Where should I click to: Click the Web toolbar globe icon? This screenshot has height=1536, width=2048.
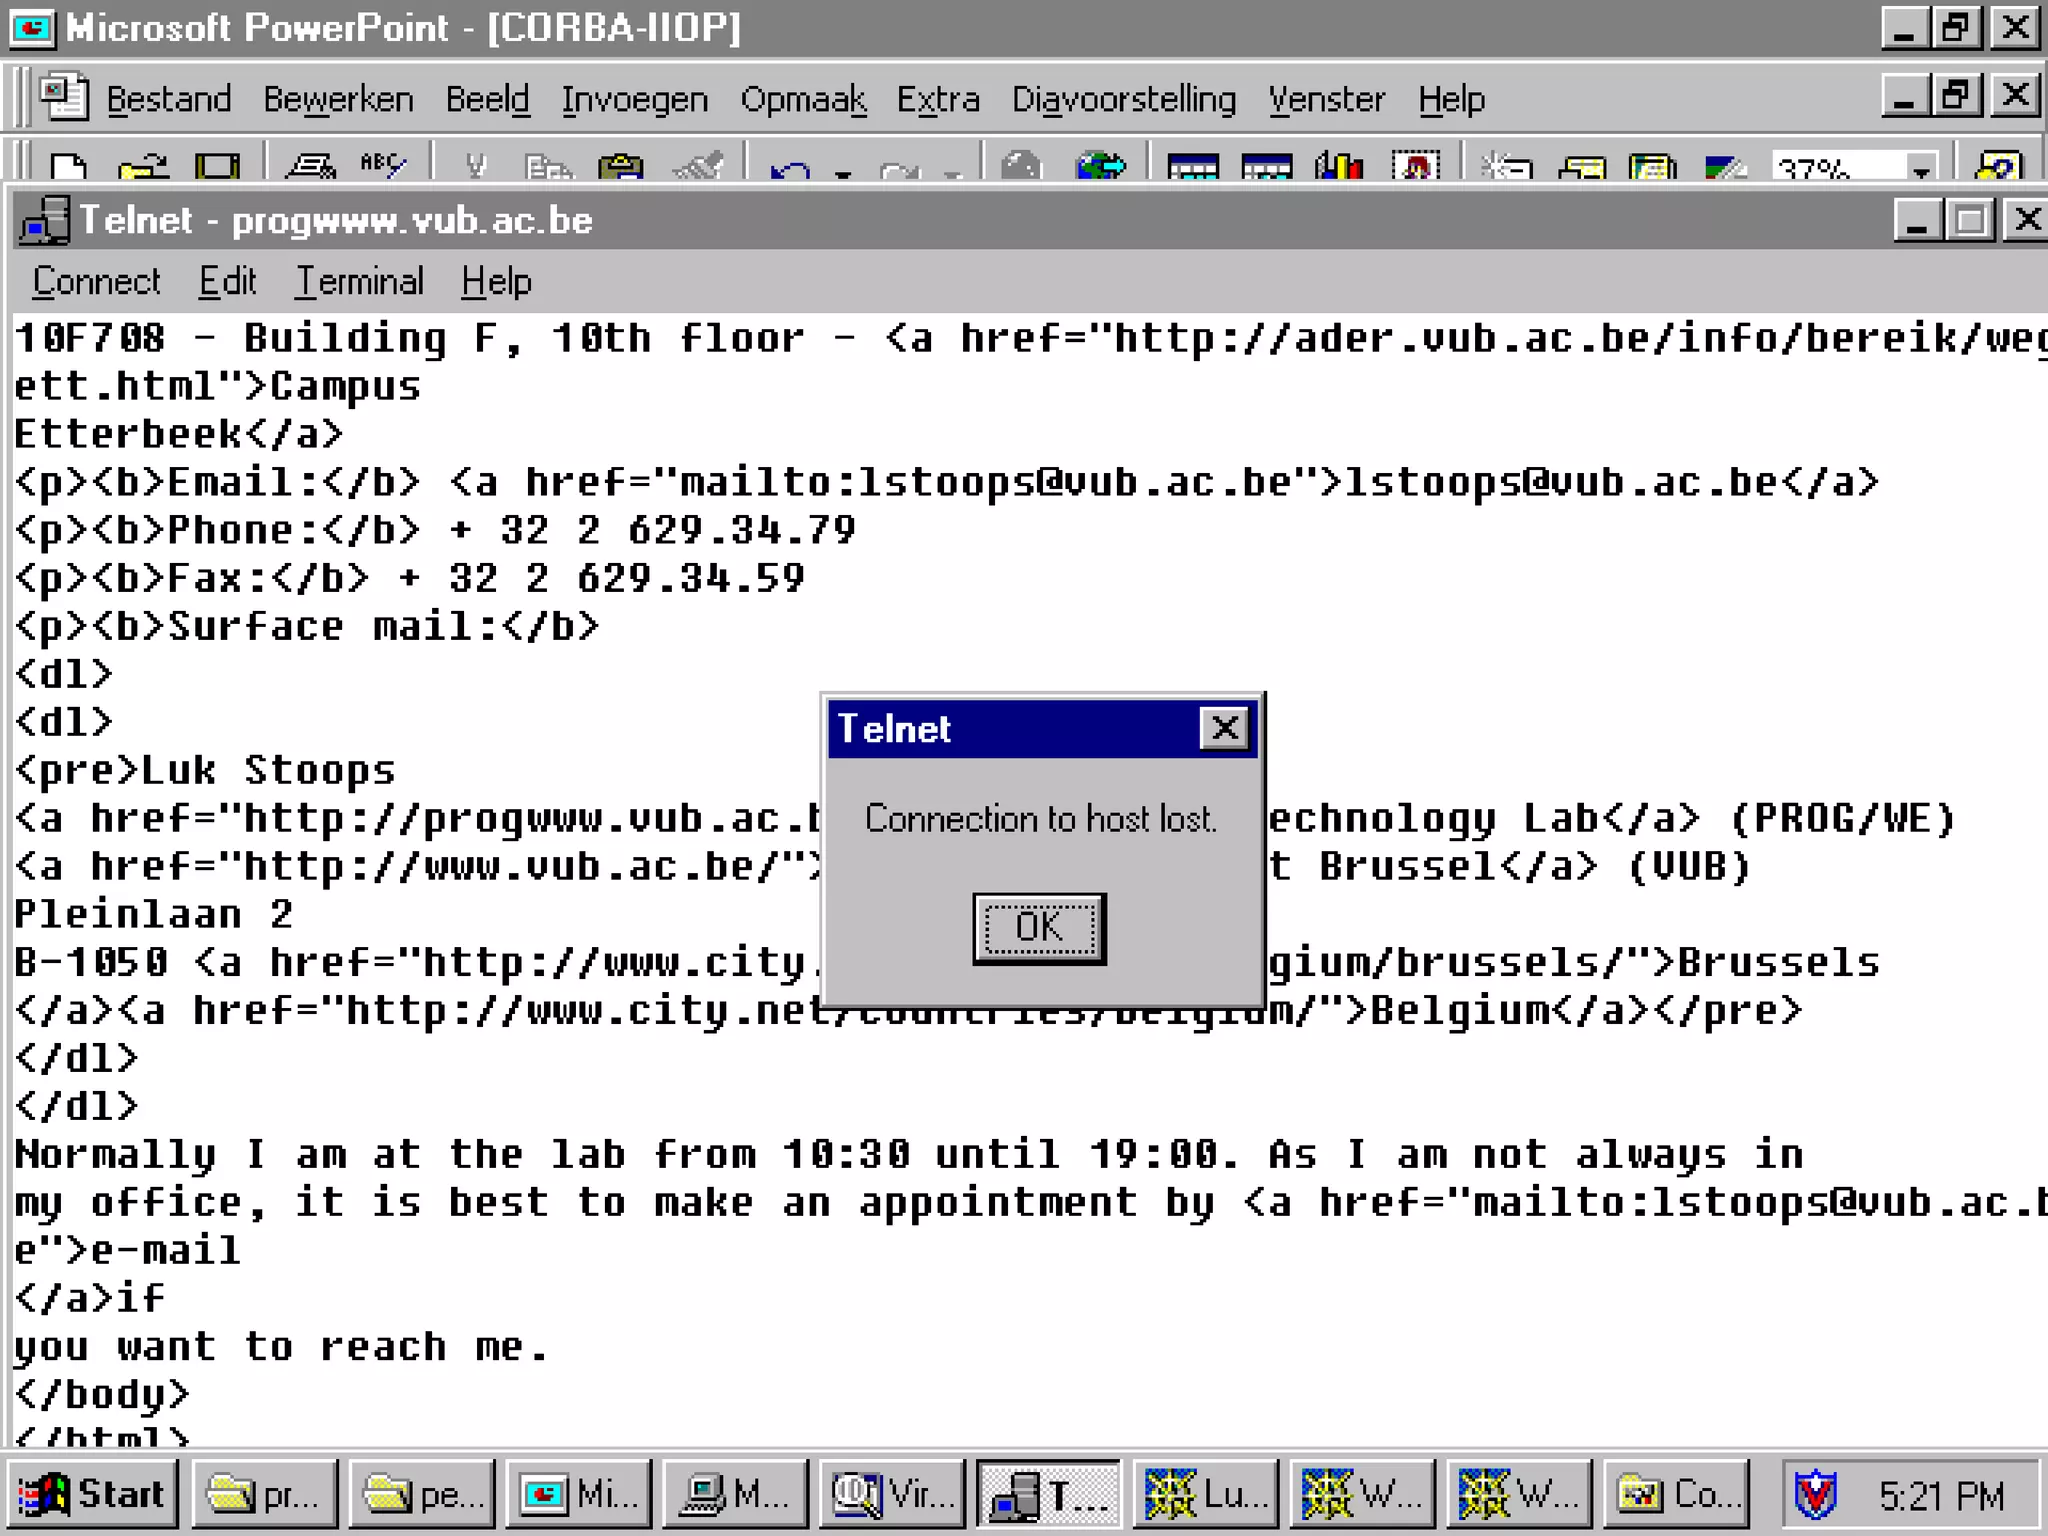(1099, 167)
